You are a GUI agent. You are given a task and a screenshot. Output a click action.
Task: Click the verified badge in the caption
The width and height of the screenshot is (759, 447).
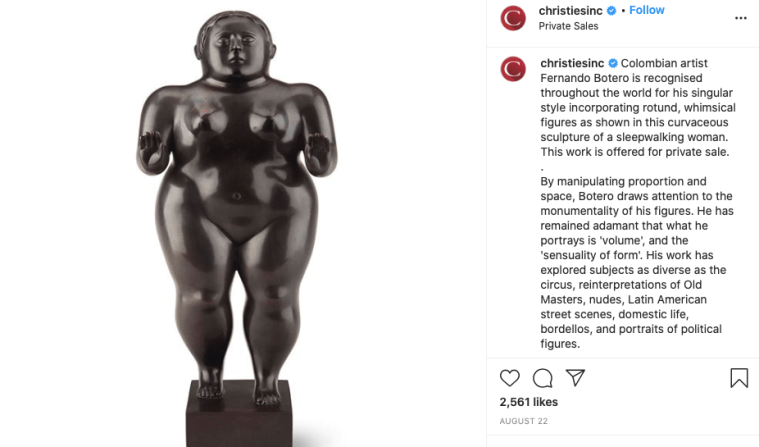(x=613, y=63)
